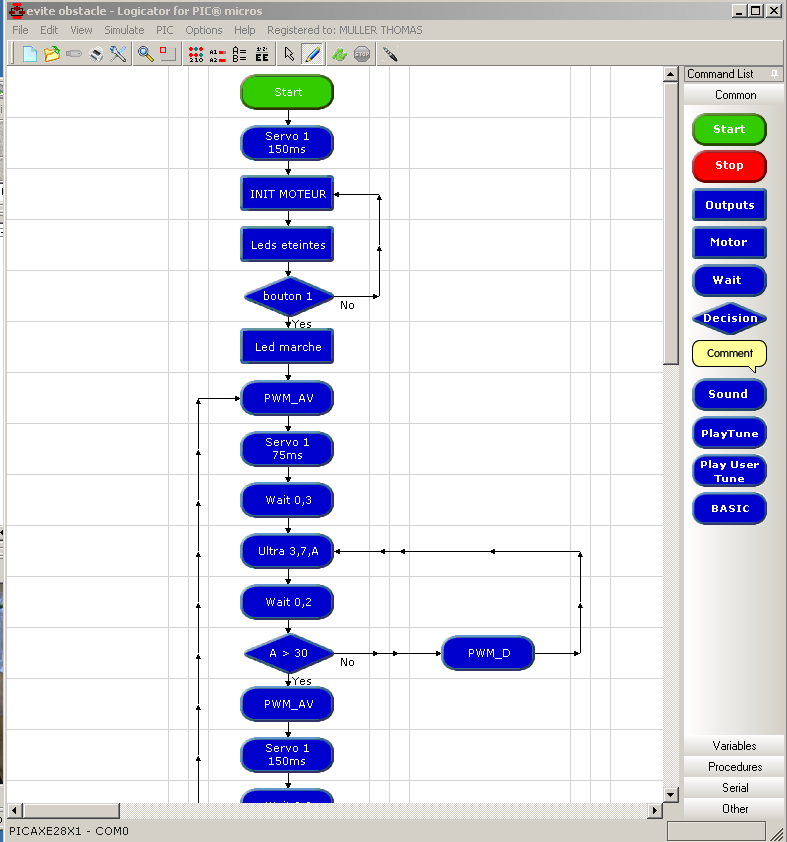Click the vertical scrollbar thumb

pyautogui.click(x=671, y=223)
